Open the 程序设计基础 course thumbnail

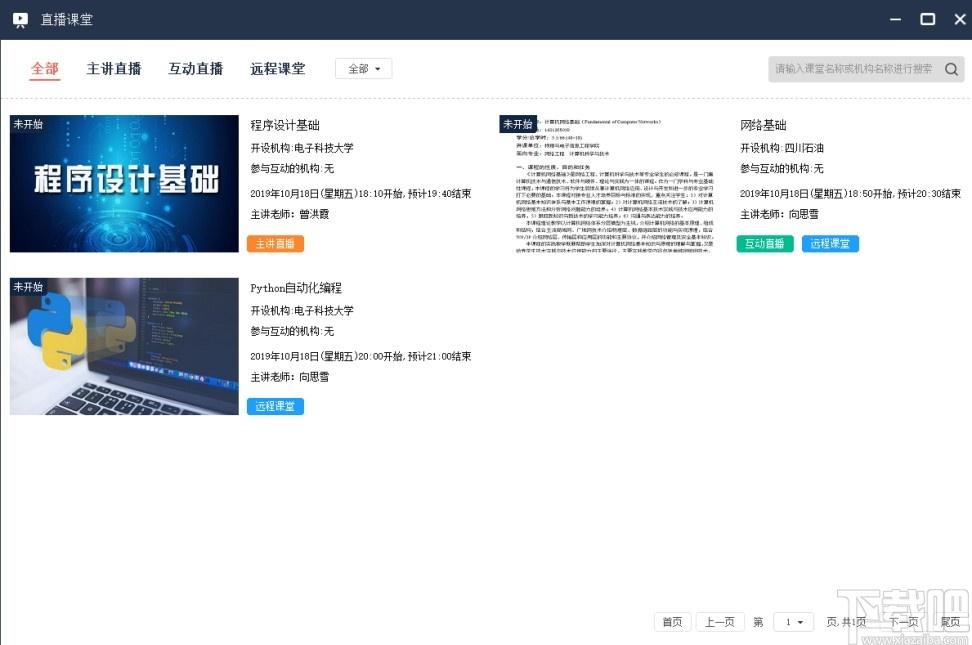pos(124,184)
